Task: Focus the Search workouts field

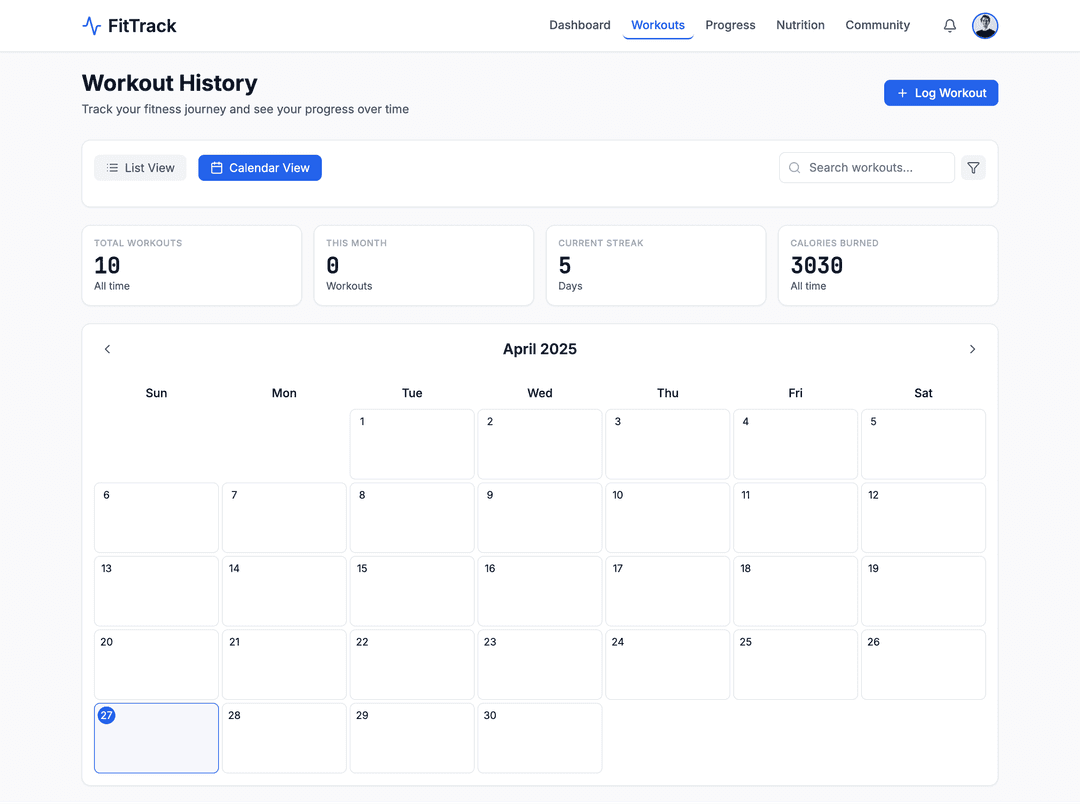Action: (875, 168)
